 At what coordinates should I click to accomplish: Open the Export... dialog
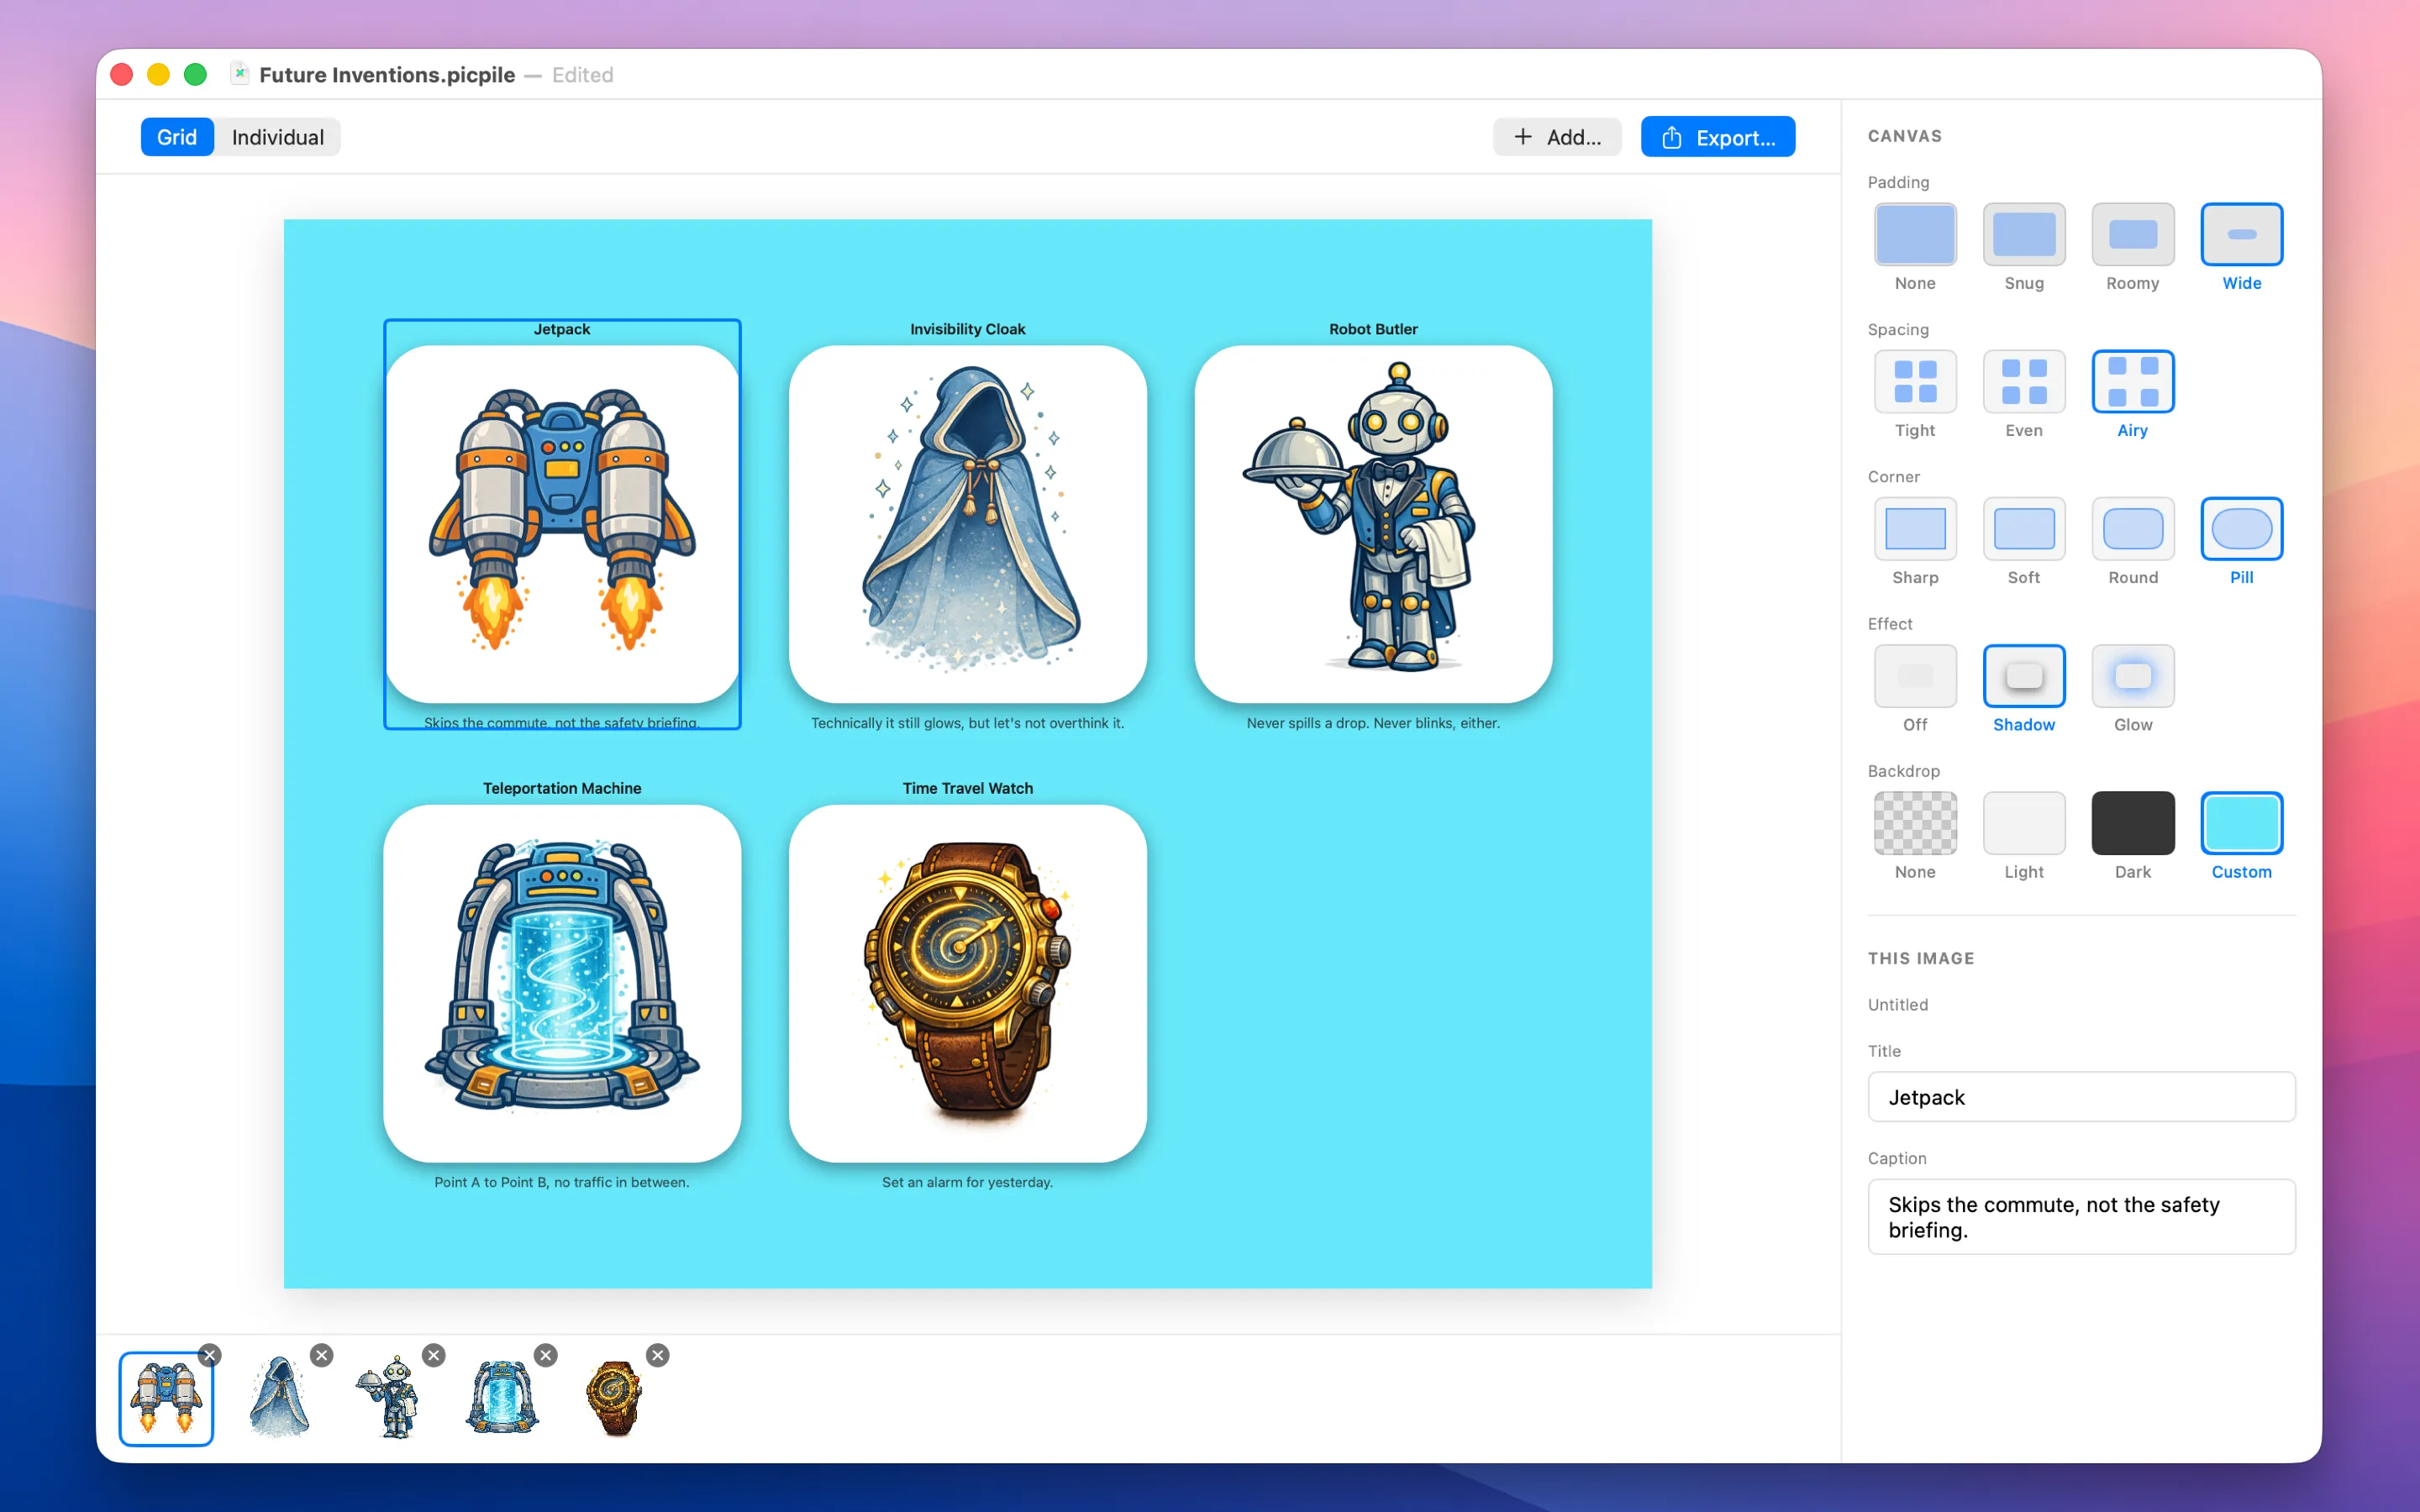(x=1717, y=137)
